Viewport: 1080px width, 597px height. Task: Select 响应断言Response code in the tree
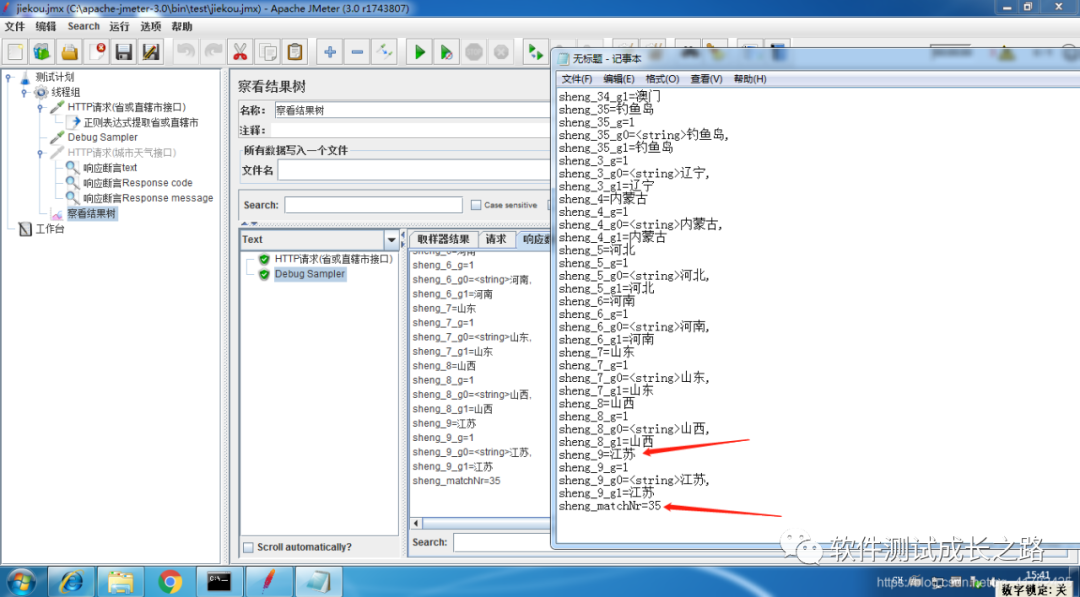[x=138, y=182]
